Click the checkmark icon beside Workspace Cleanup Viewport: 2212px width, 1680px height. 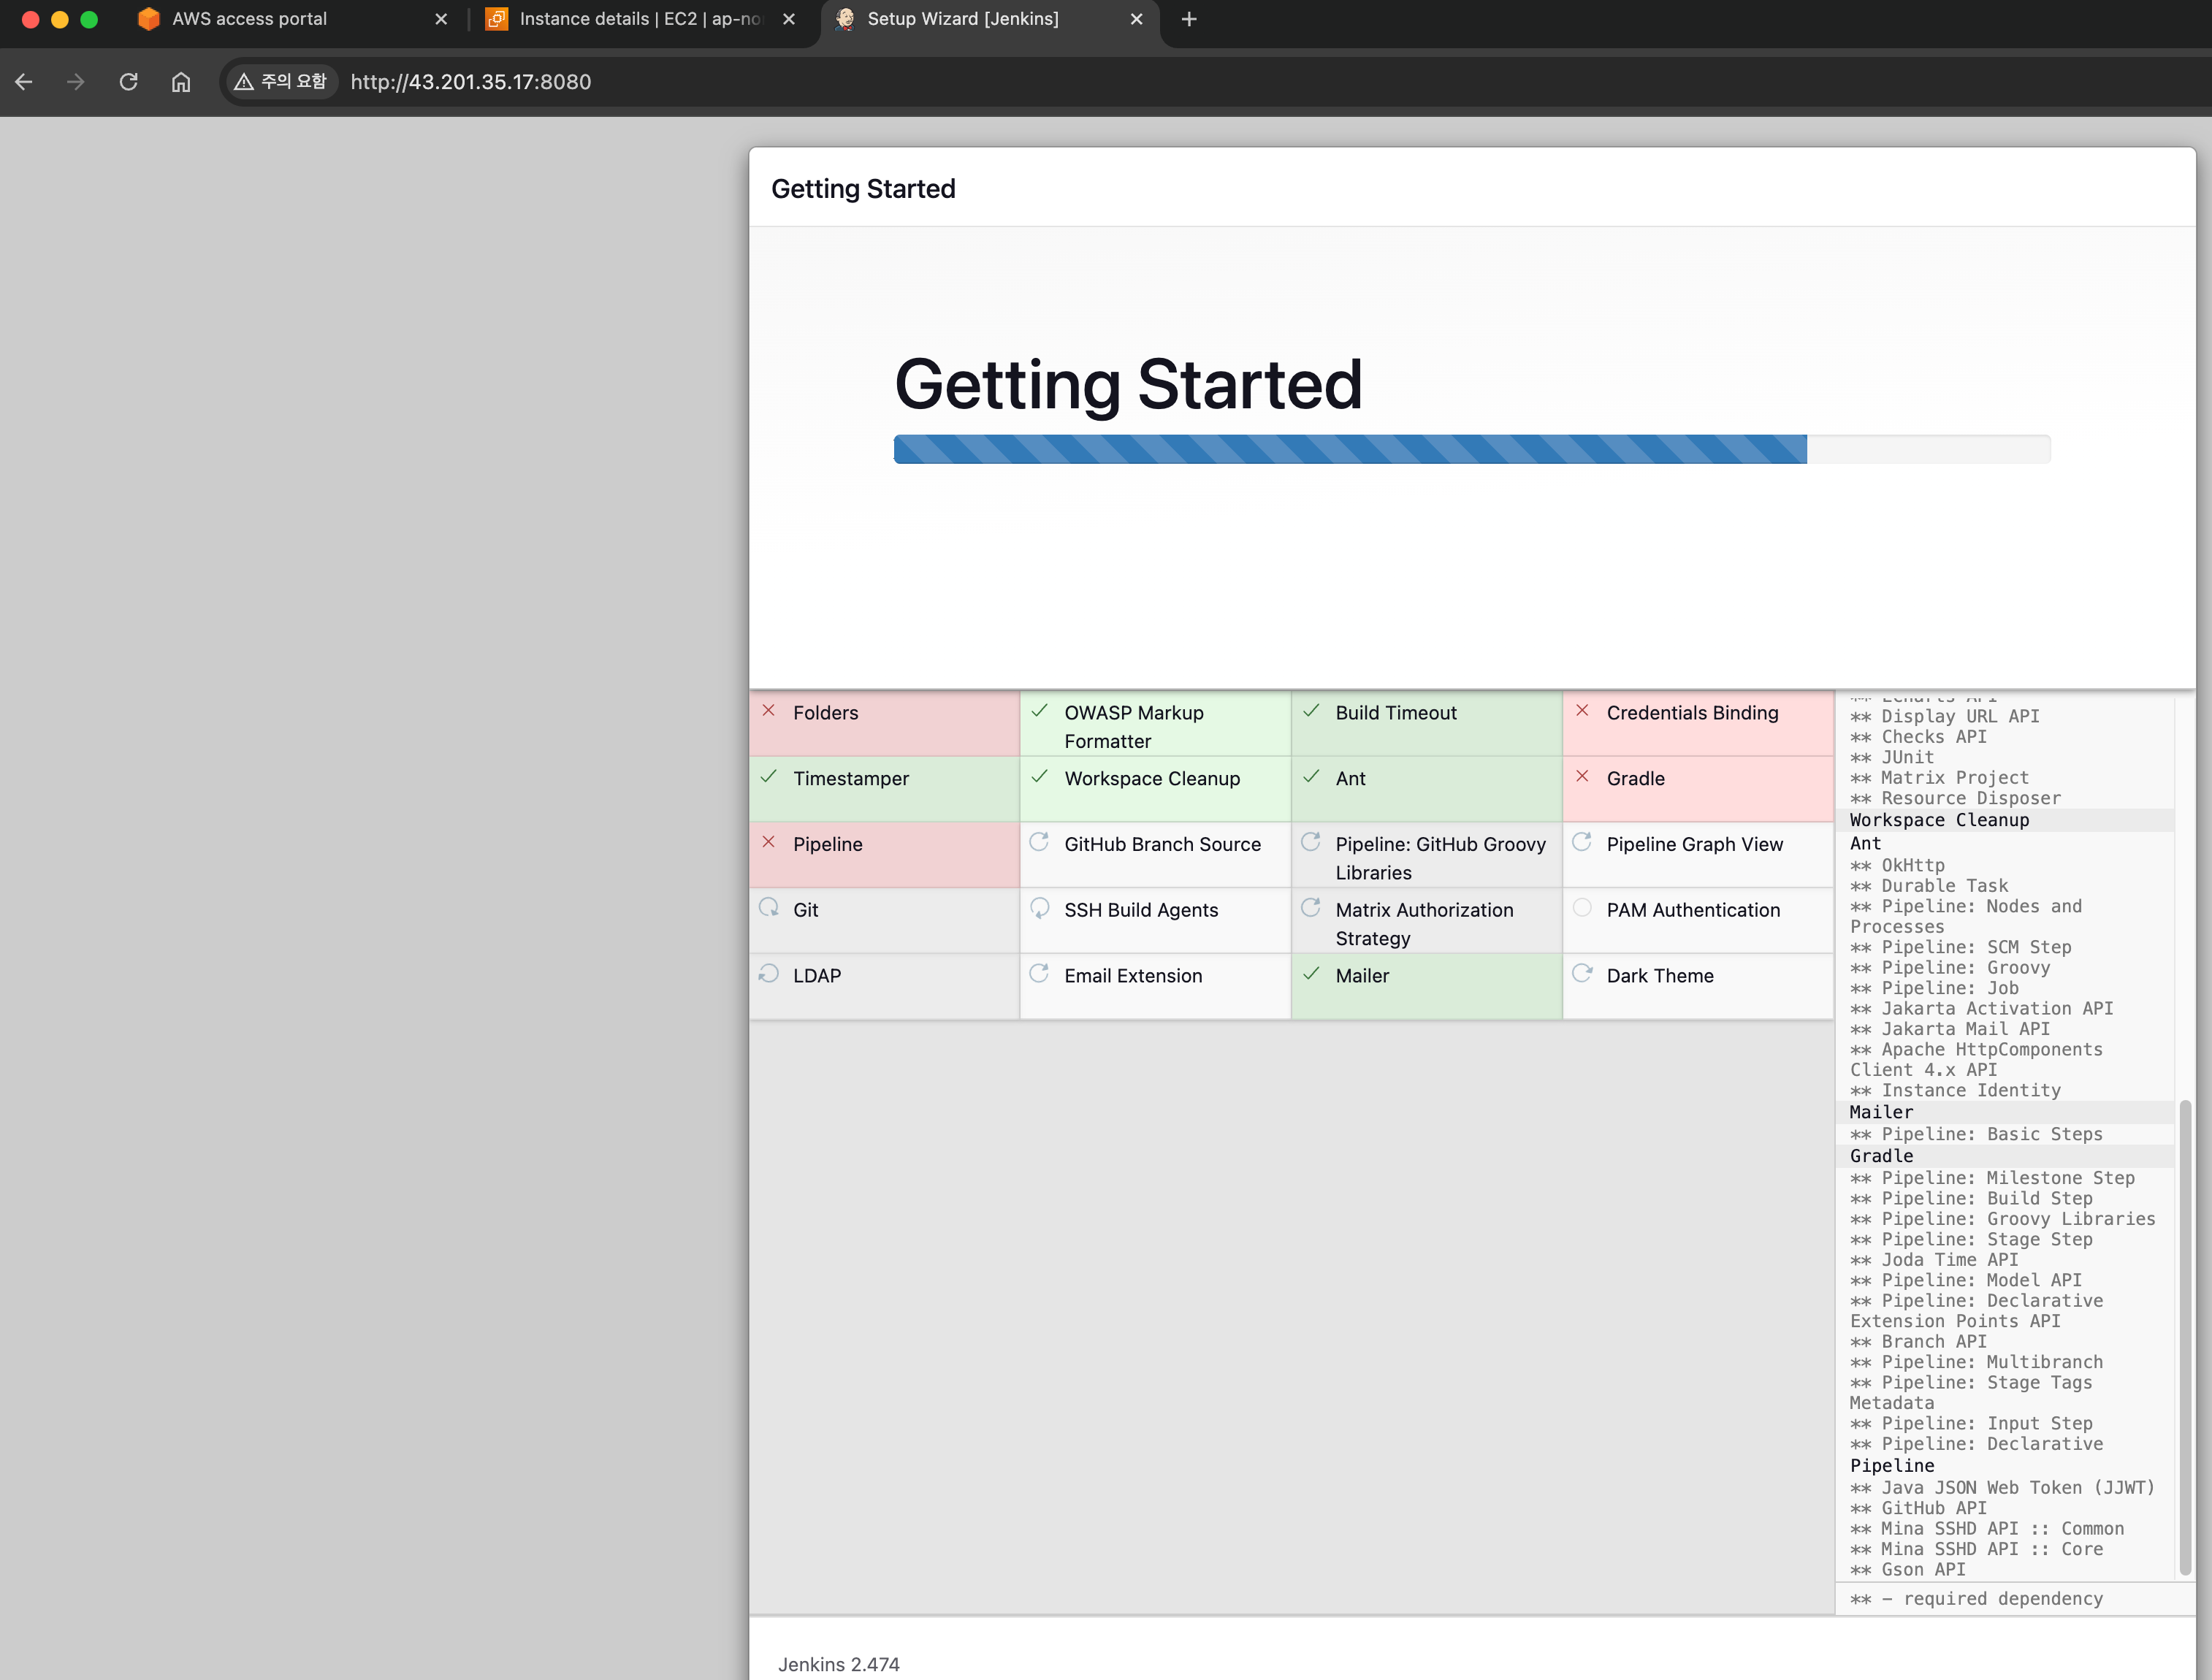(1040, 777)
